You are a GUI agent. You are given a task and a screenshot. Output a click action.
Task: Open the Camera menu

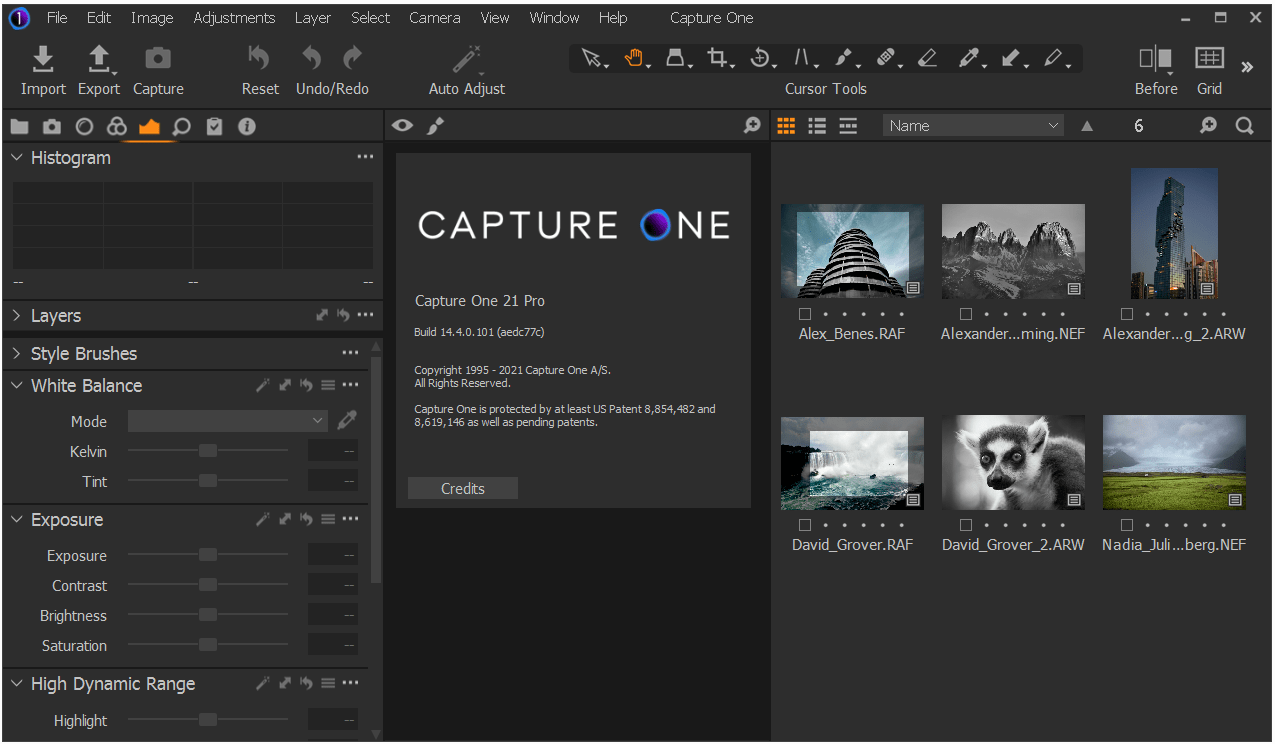(434, 18)
